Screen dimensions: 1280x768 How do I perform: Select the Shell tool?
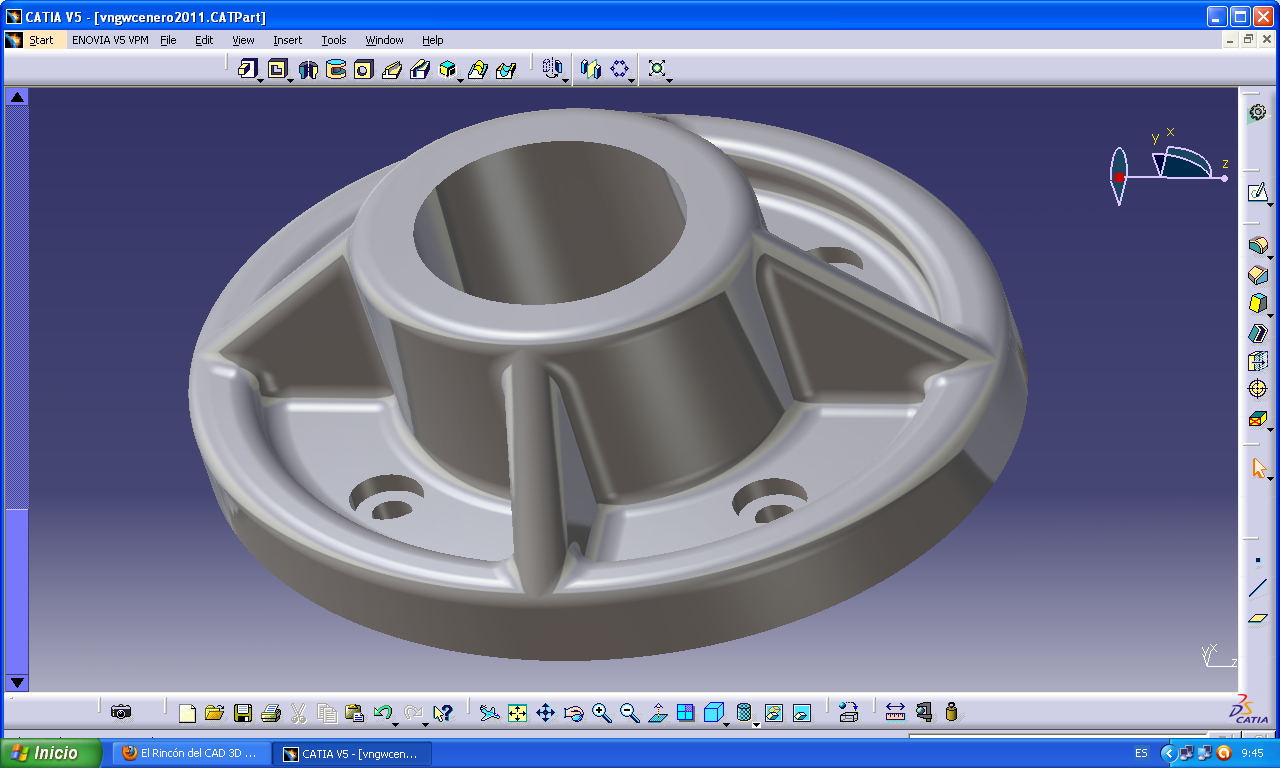coord(1258,333)
